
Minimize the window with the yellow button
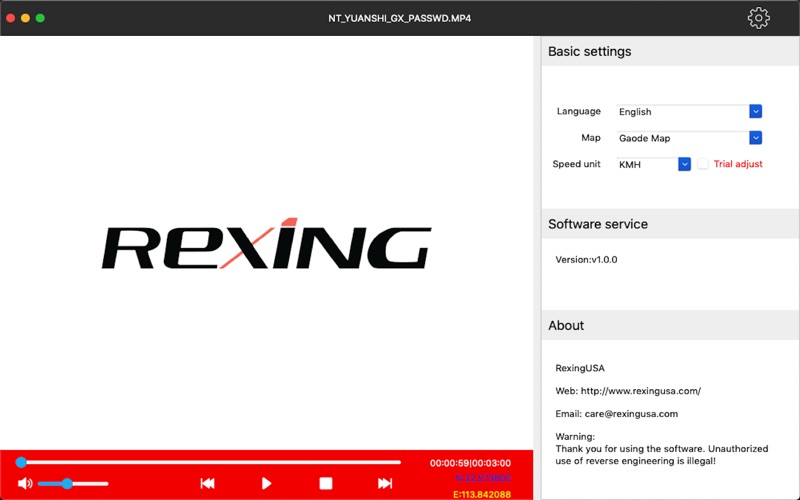[x=25, y=18]
